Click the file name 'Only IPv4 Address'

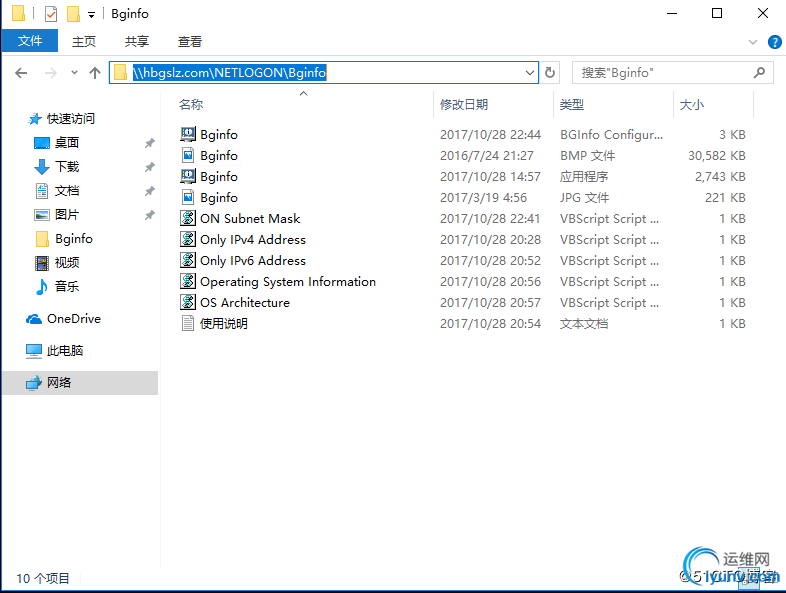pyautogui.click(x=253, y=240)
